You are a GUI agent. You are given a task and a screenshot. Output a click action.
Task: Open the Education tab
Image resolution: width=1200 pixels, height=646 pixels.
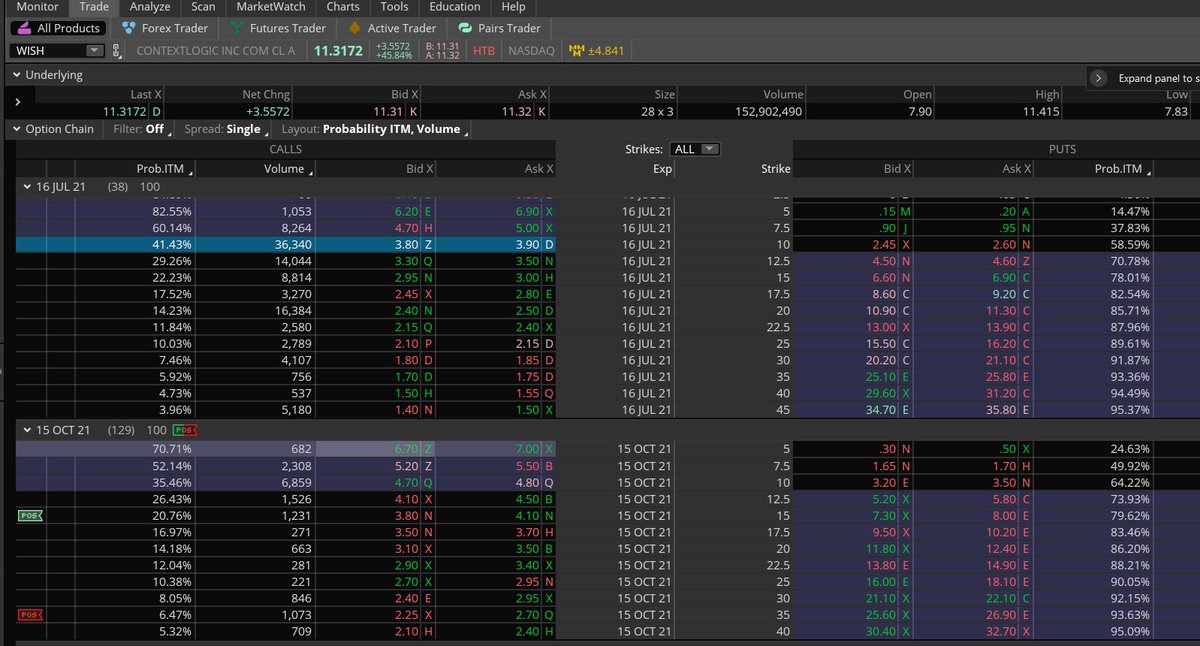pos(455,7)
